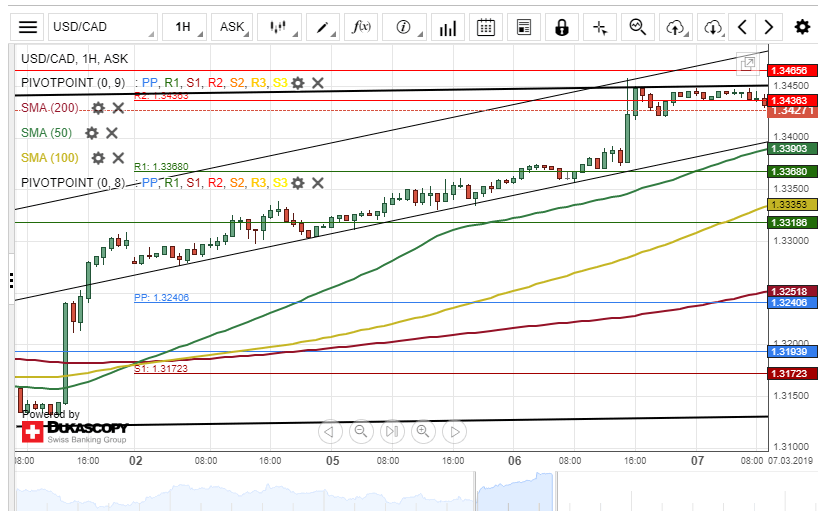The image size is (825, 511).
Task: Remove the SMA (100) indicator
Action: click(118, 158)
